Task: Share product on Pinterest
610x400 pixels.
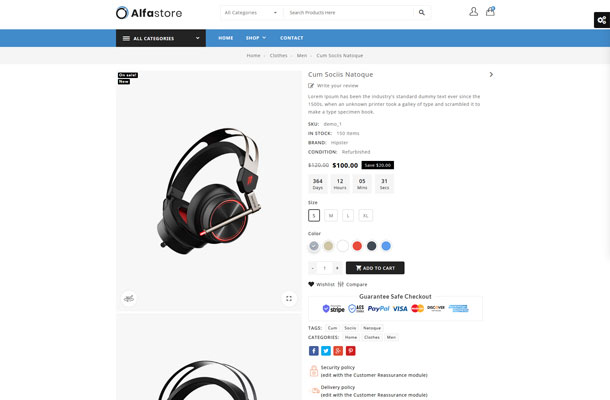Action: [351, 351]
